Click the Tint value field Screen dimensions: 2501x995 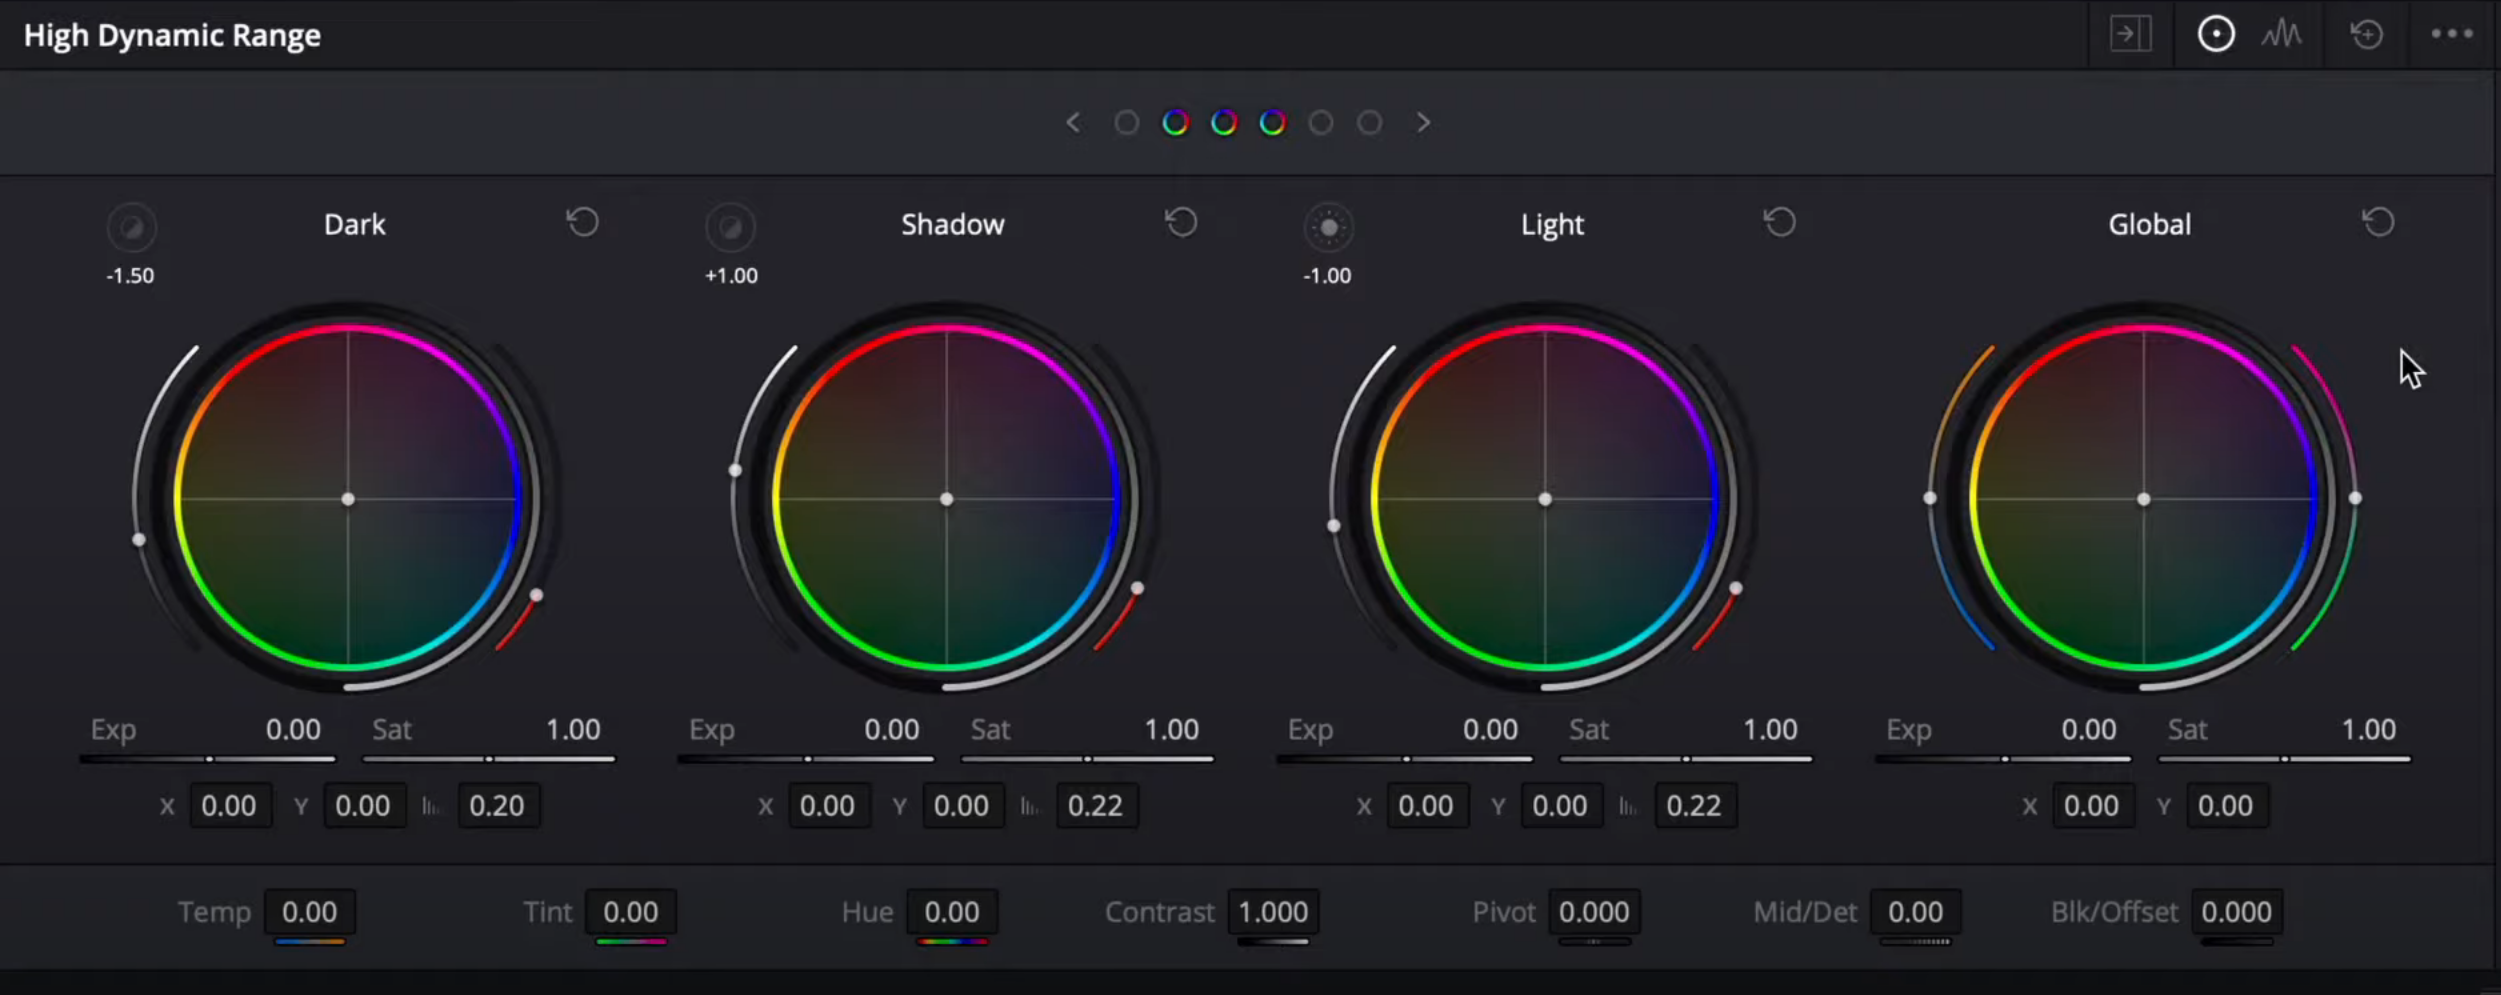(631, 912)
